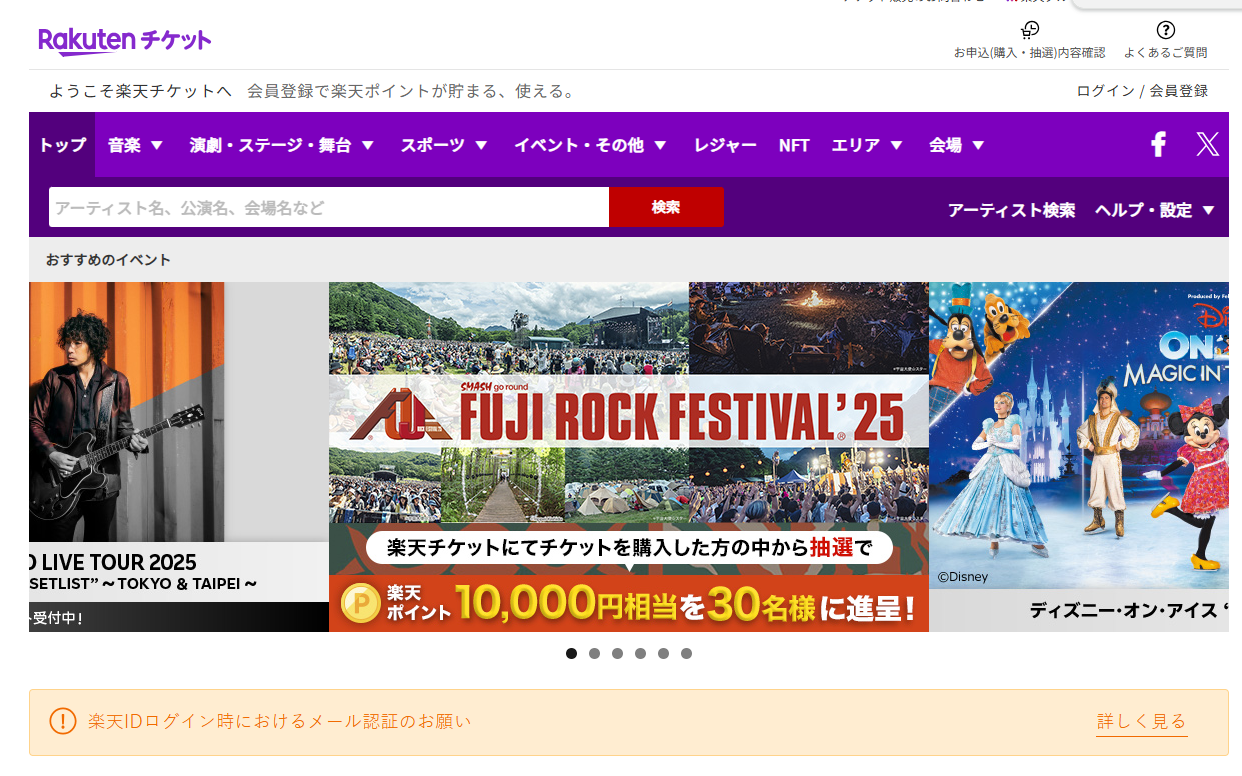Open the レジャー menu item
This screenshot has width=1242, height=776.
[x=725, y=145]
